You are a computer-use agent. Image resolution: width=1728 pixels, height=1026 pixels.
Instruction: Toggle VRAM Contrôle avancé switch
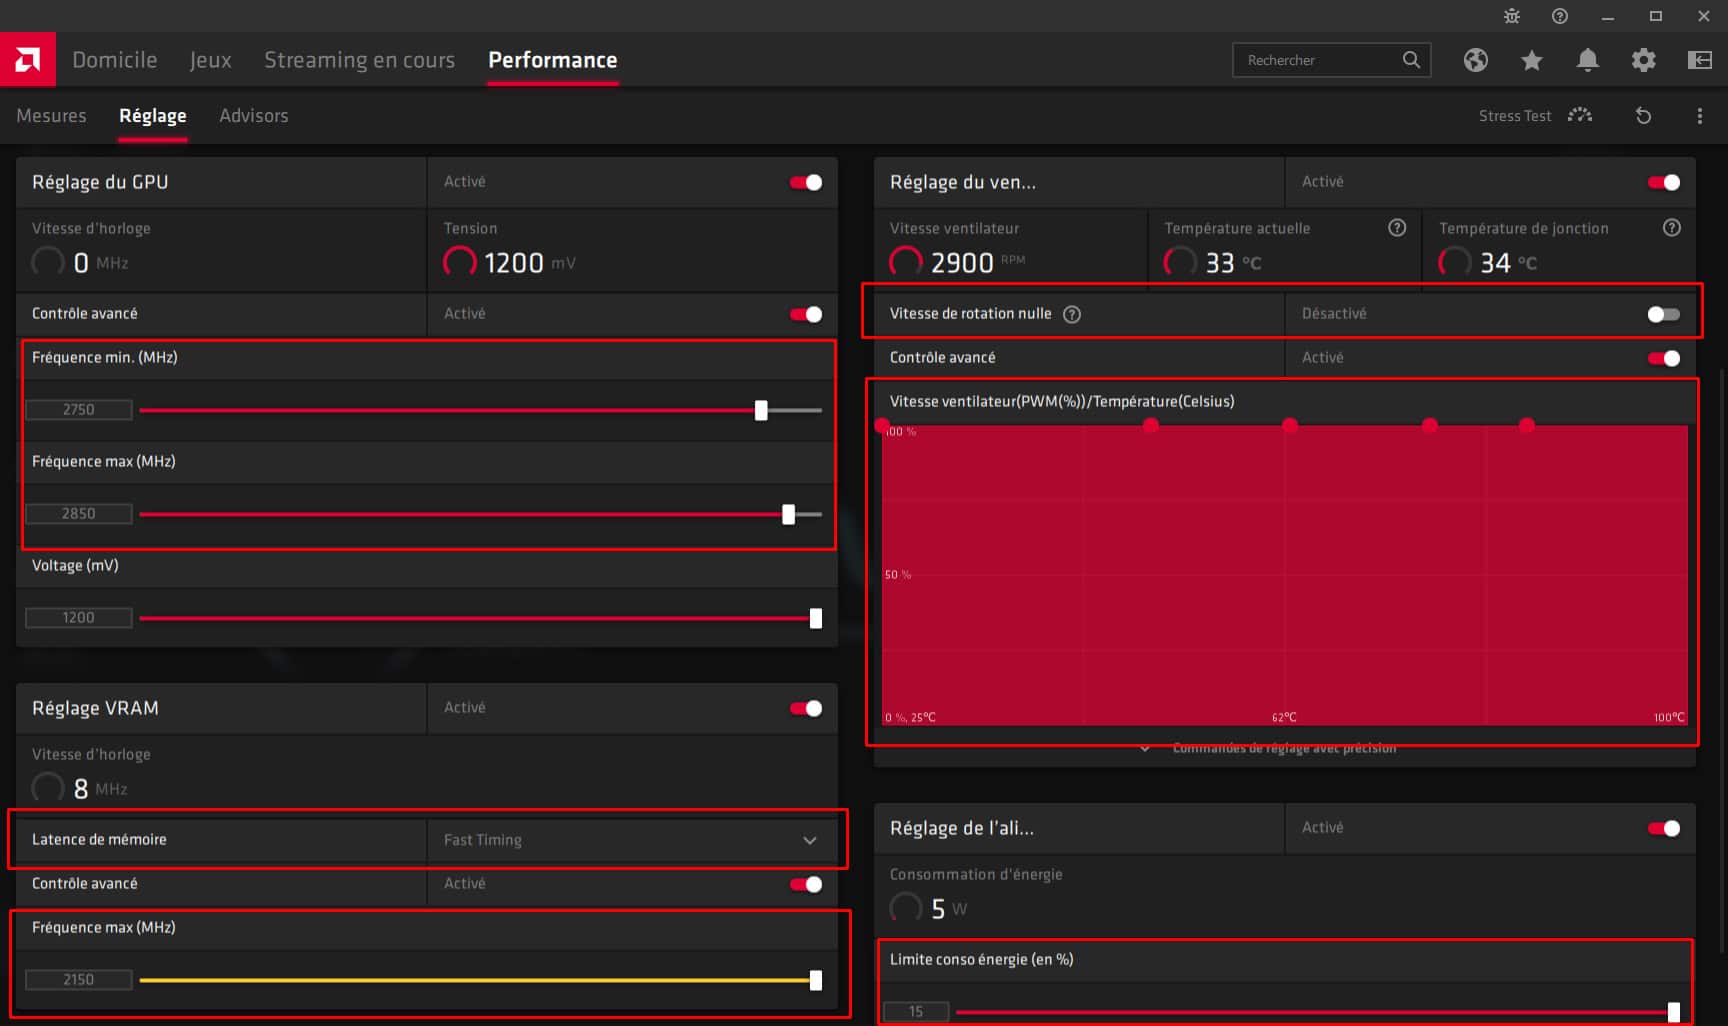pos(805,884)
